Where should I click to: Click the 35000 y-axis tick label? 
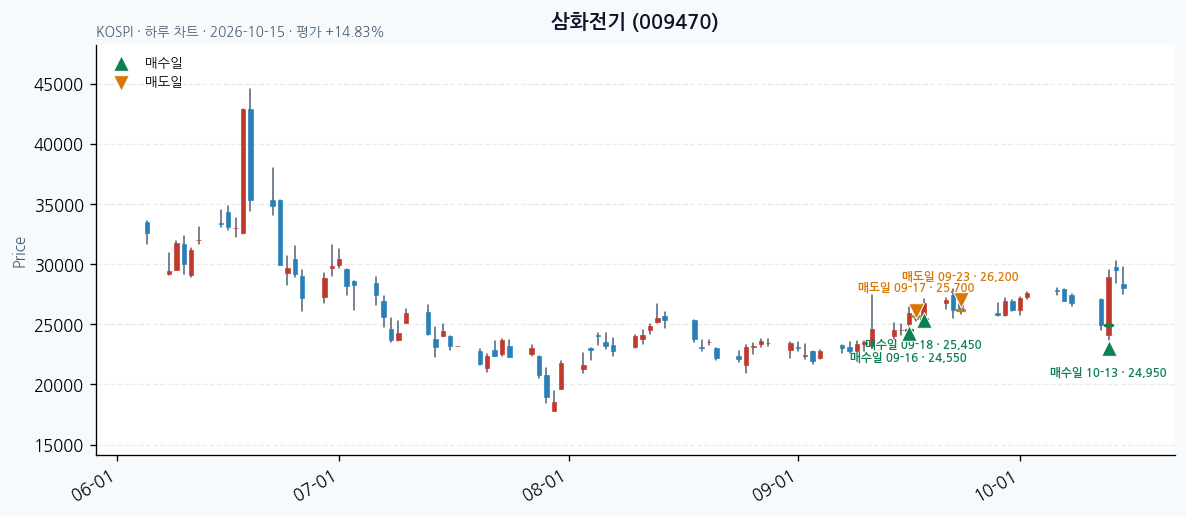pyautogui.click(x=58, y=205)
